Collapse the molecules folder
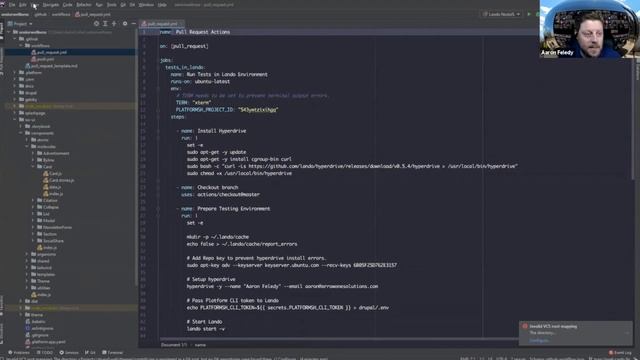 click(27, 147)
